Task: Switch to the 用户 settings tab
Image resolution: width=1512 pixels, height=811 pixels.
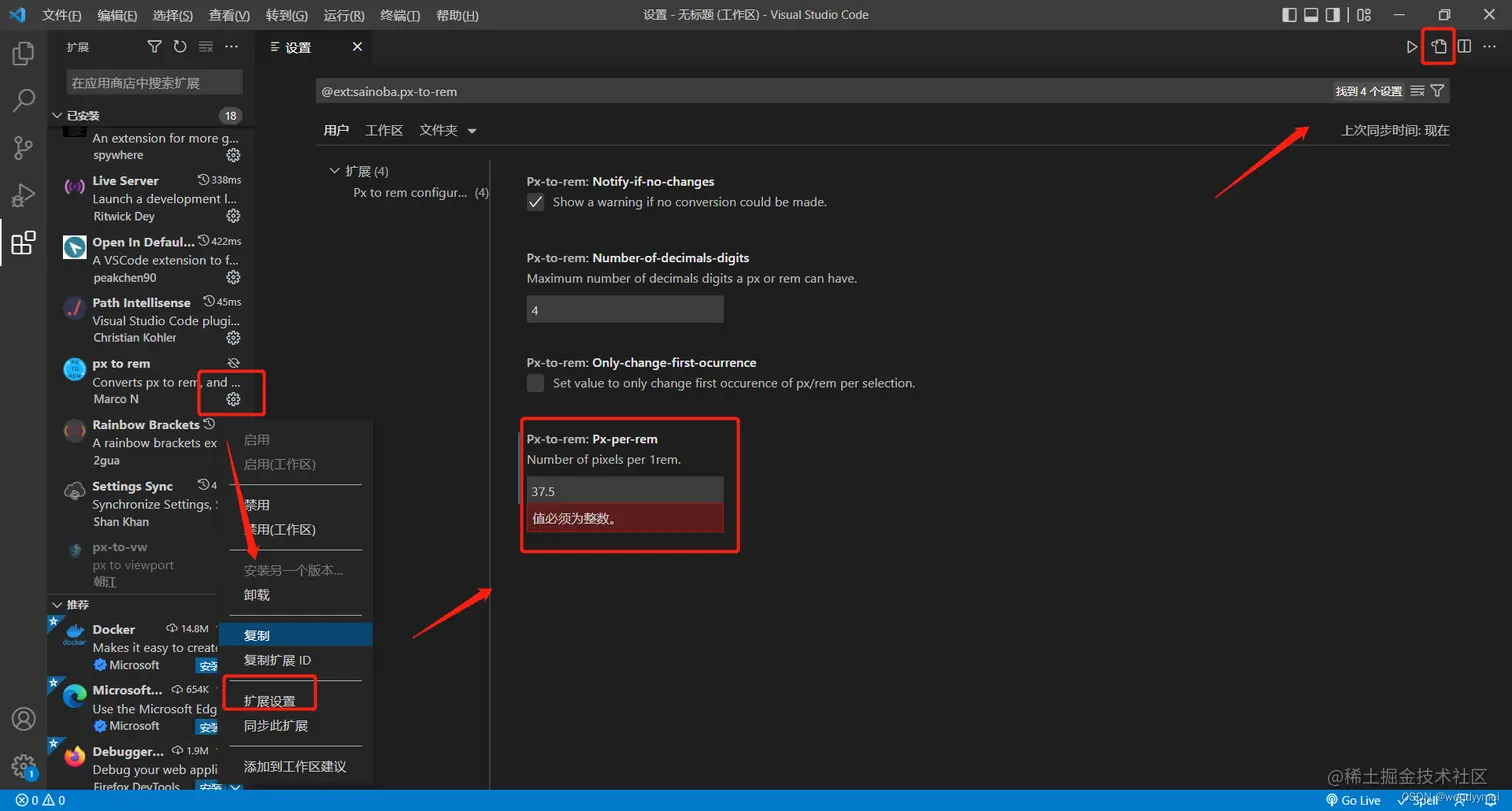Action: [336, 130]
